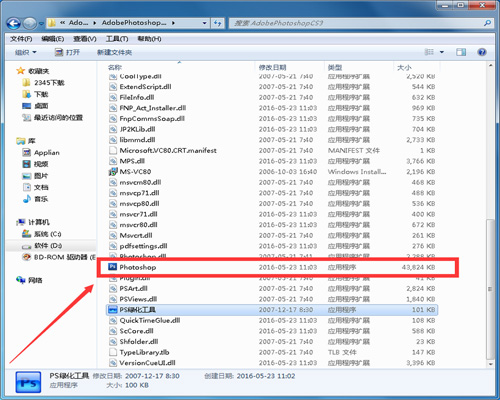Image resolution: width=500 pixels, height=400 pixels.
Task: Select FileInfo.dll file icon
Action: 113,97
